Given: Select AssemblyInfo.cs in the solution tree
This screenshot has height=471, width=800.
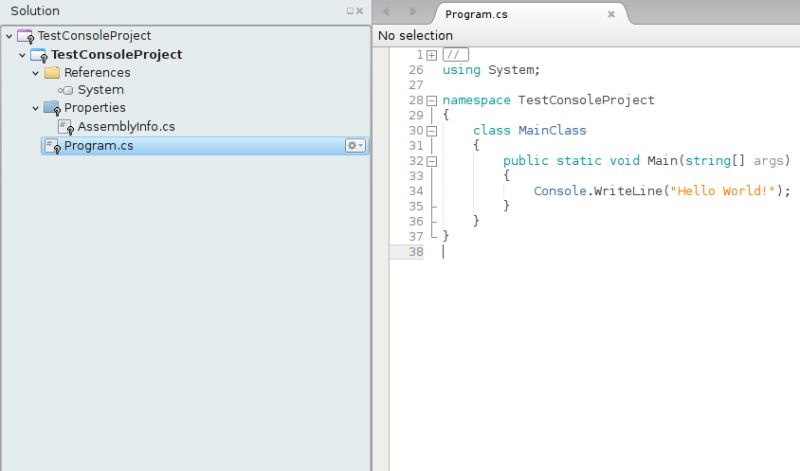Looking at the screenshot, I should 126,127.
